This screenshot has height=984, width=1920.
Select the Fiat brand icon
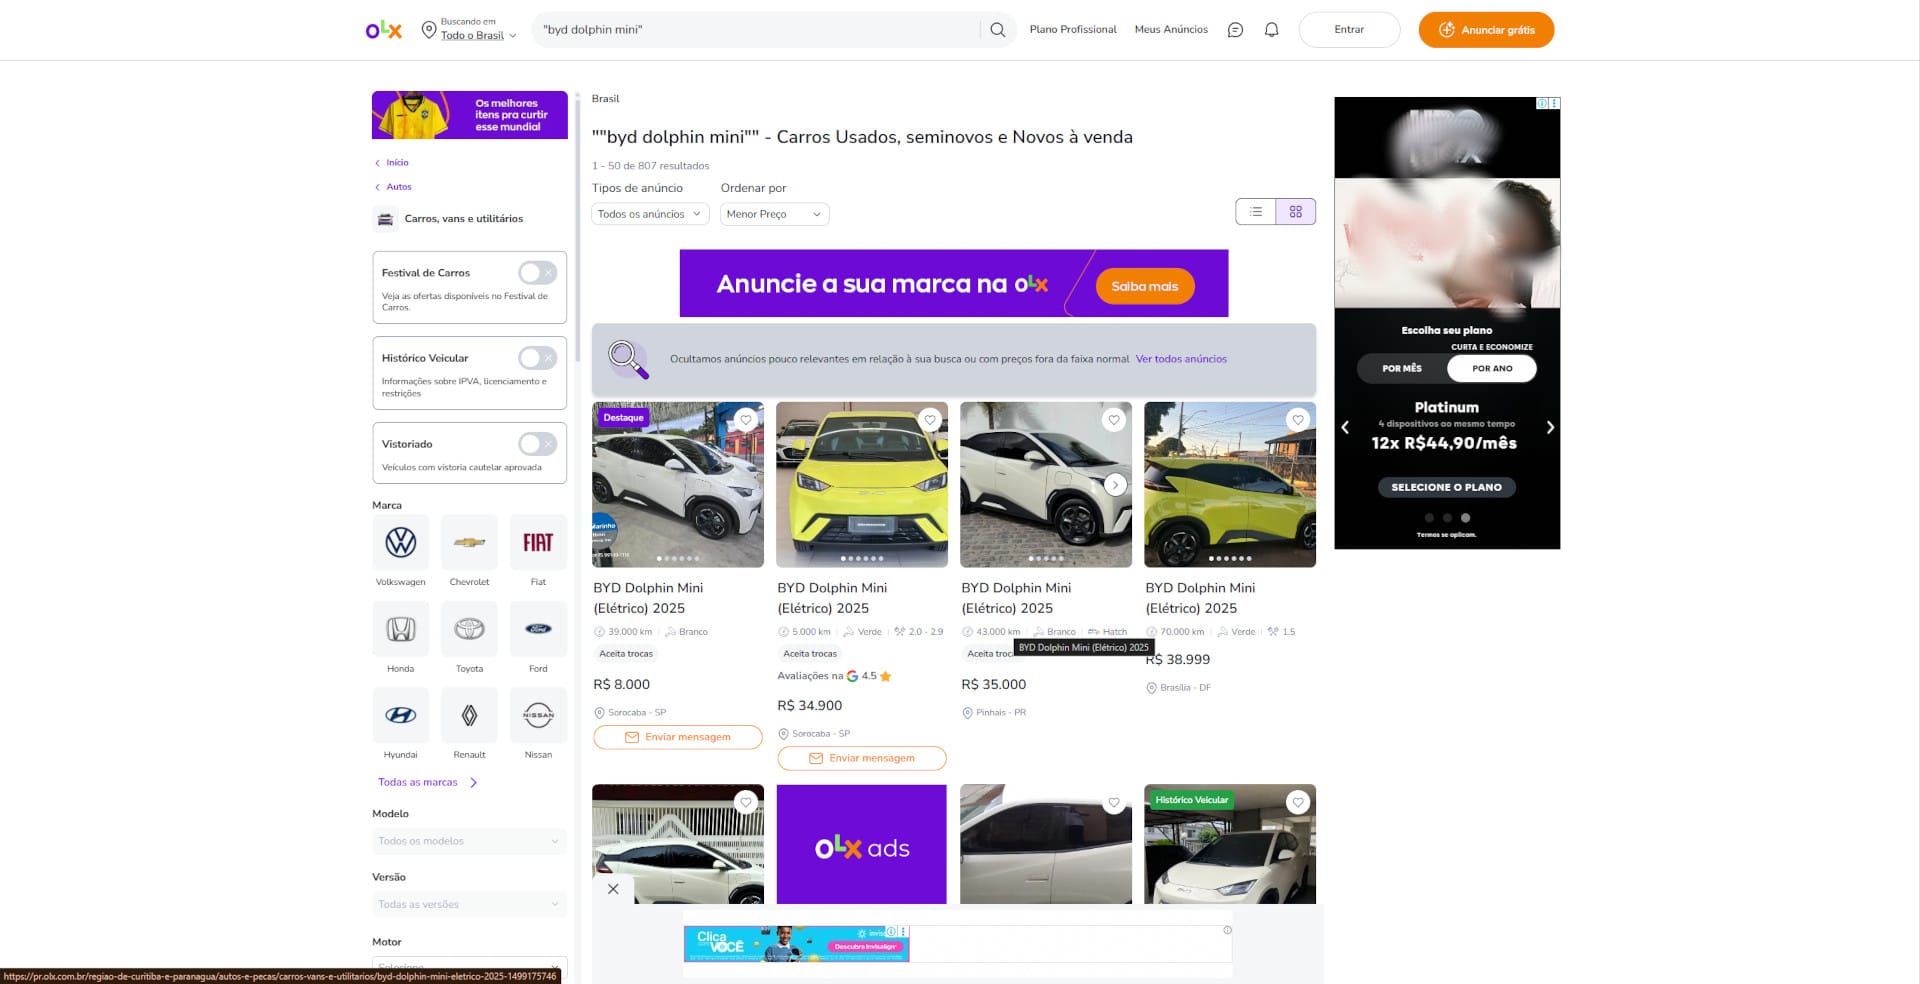pos(538,543)
